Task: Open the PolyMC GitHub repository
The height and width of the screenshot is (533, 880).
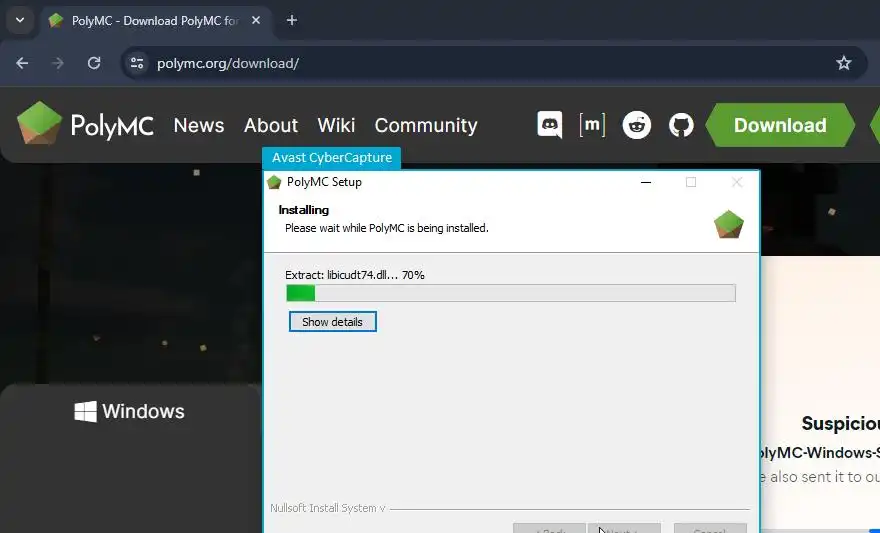Action: (x=681, y=125)
